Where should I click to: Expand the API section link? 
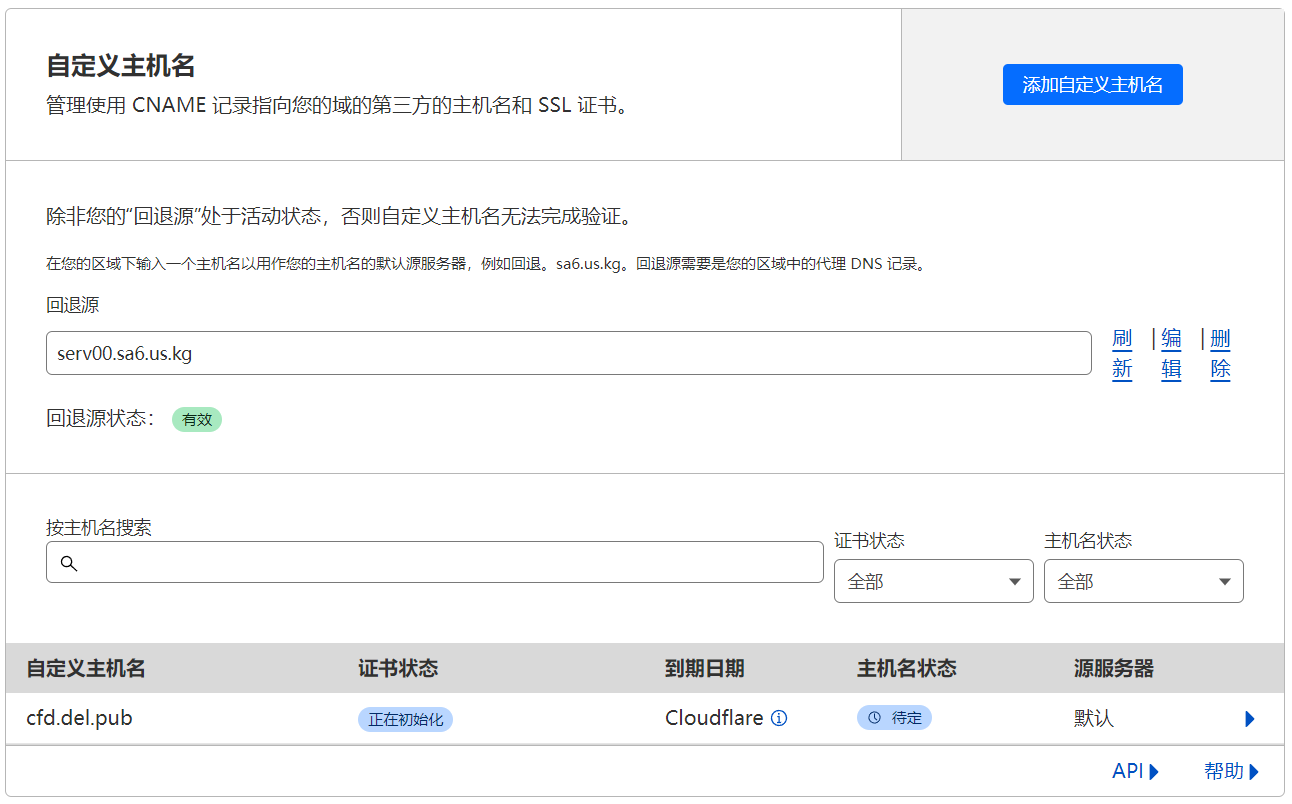coord(1135,771)
